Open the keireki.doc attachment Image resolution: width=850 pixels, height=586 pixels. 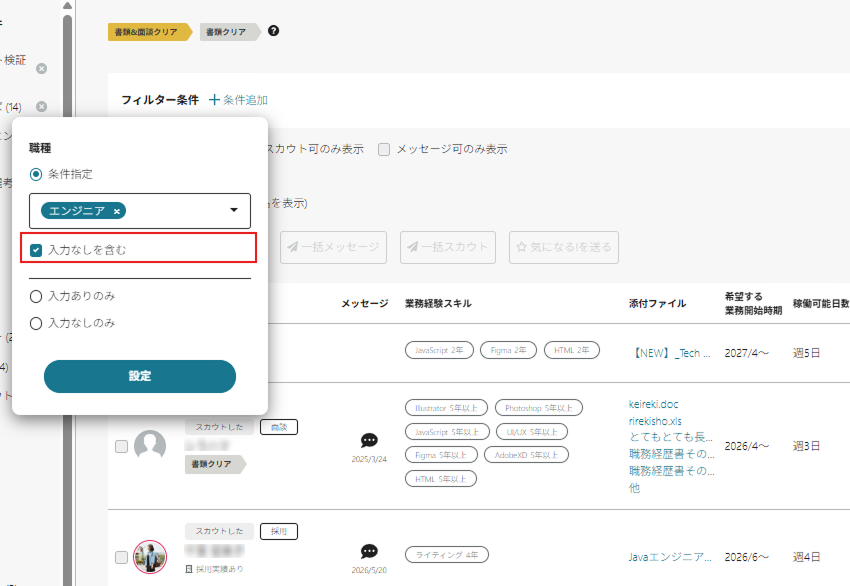(653, 404)
